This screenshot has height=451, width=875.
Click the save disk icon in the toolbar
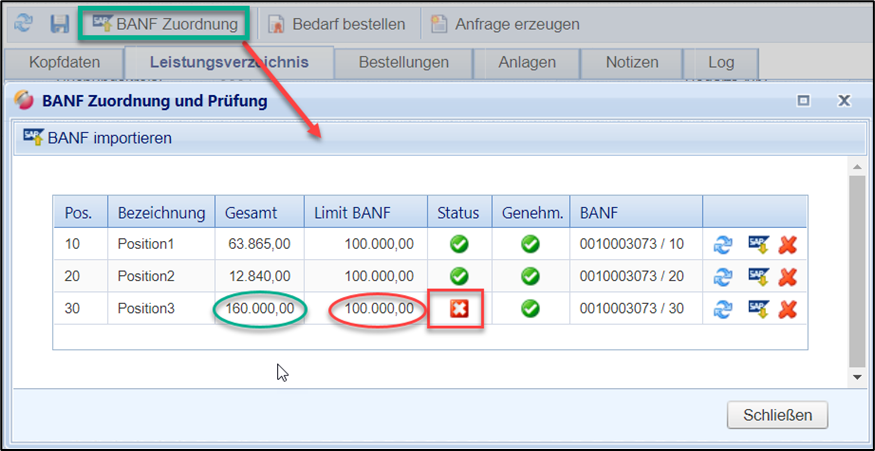59,23
